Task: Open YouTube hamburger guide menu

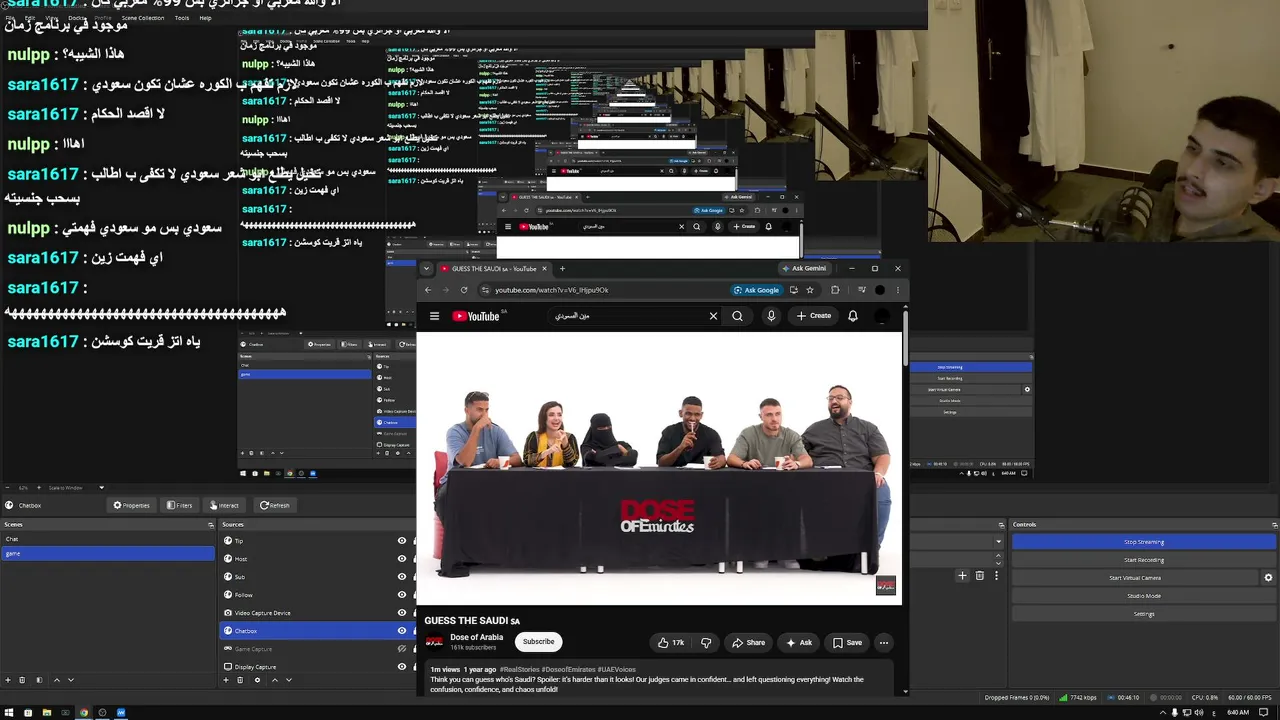Action: click(434, 316)
